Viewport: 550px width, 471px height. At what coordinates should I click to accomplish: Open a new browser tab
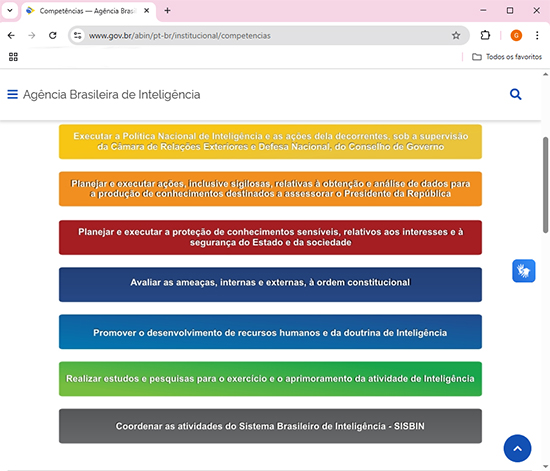pyautogui.click(x=167, y=11)
